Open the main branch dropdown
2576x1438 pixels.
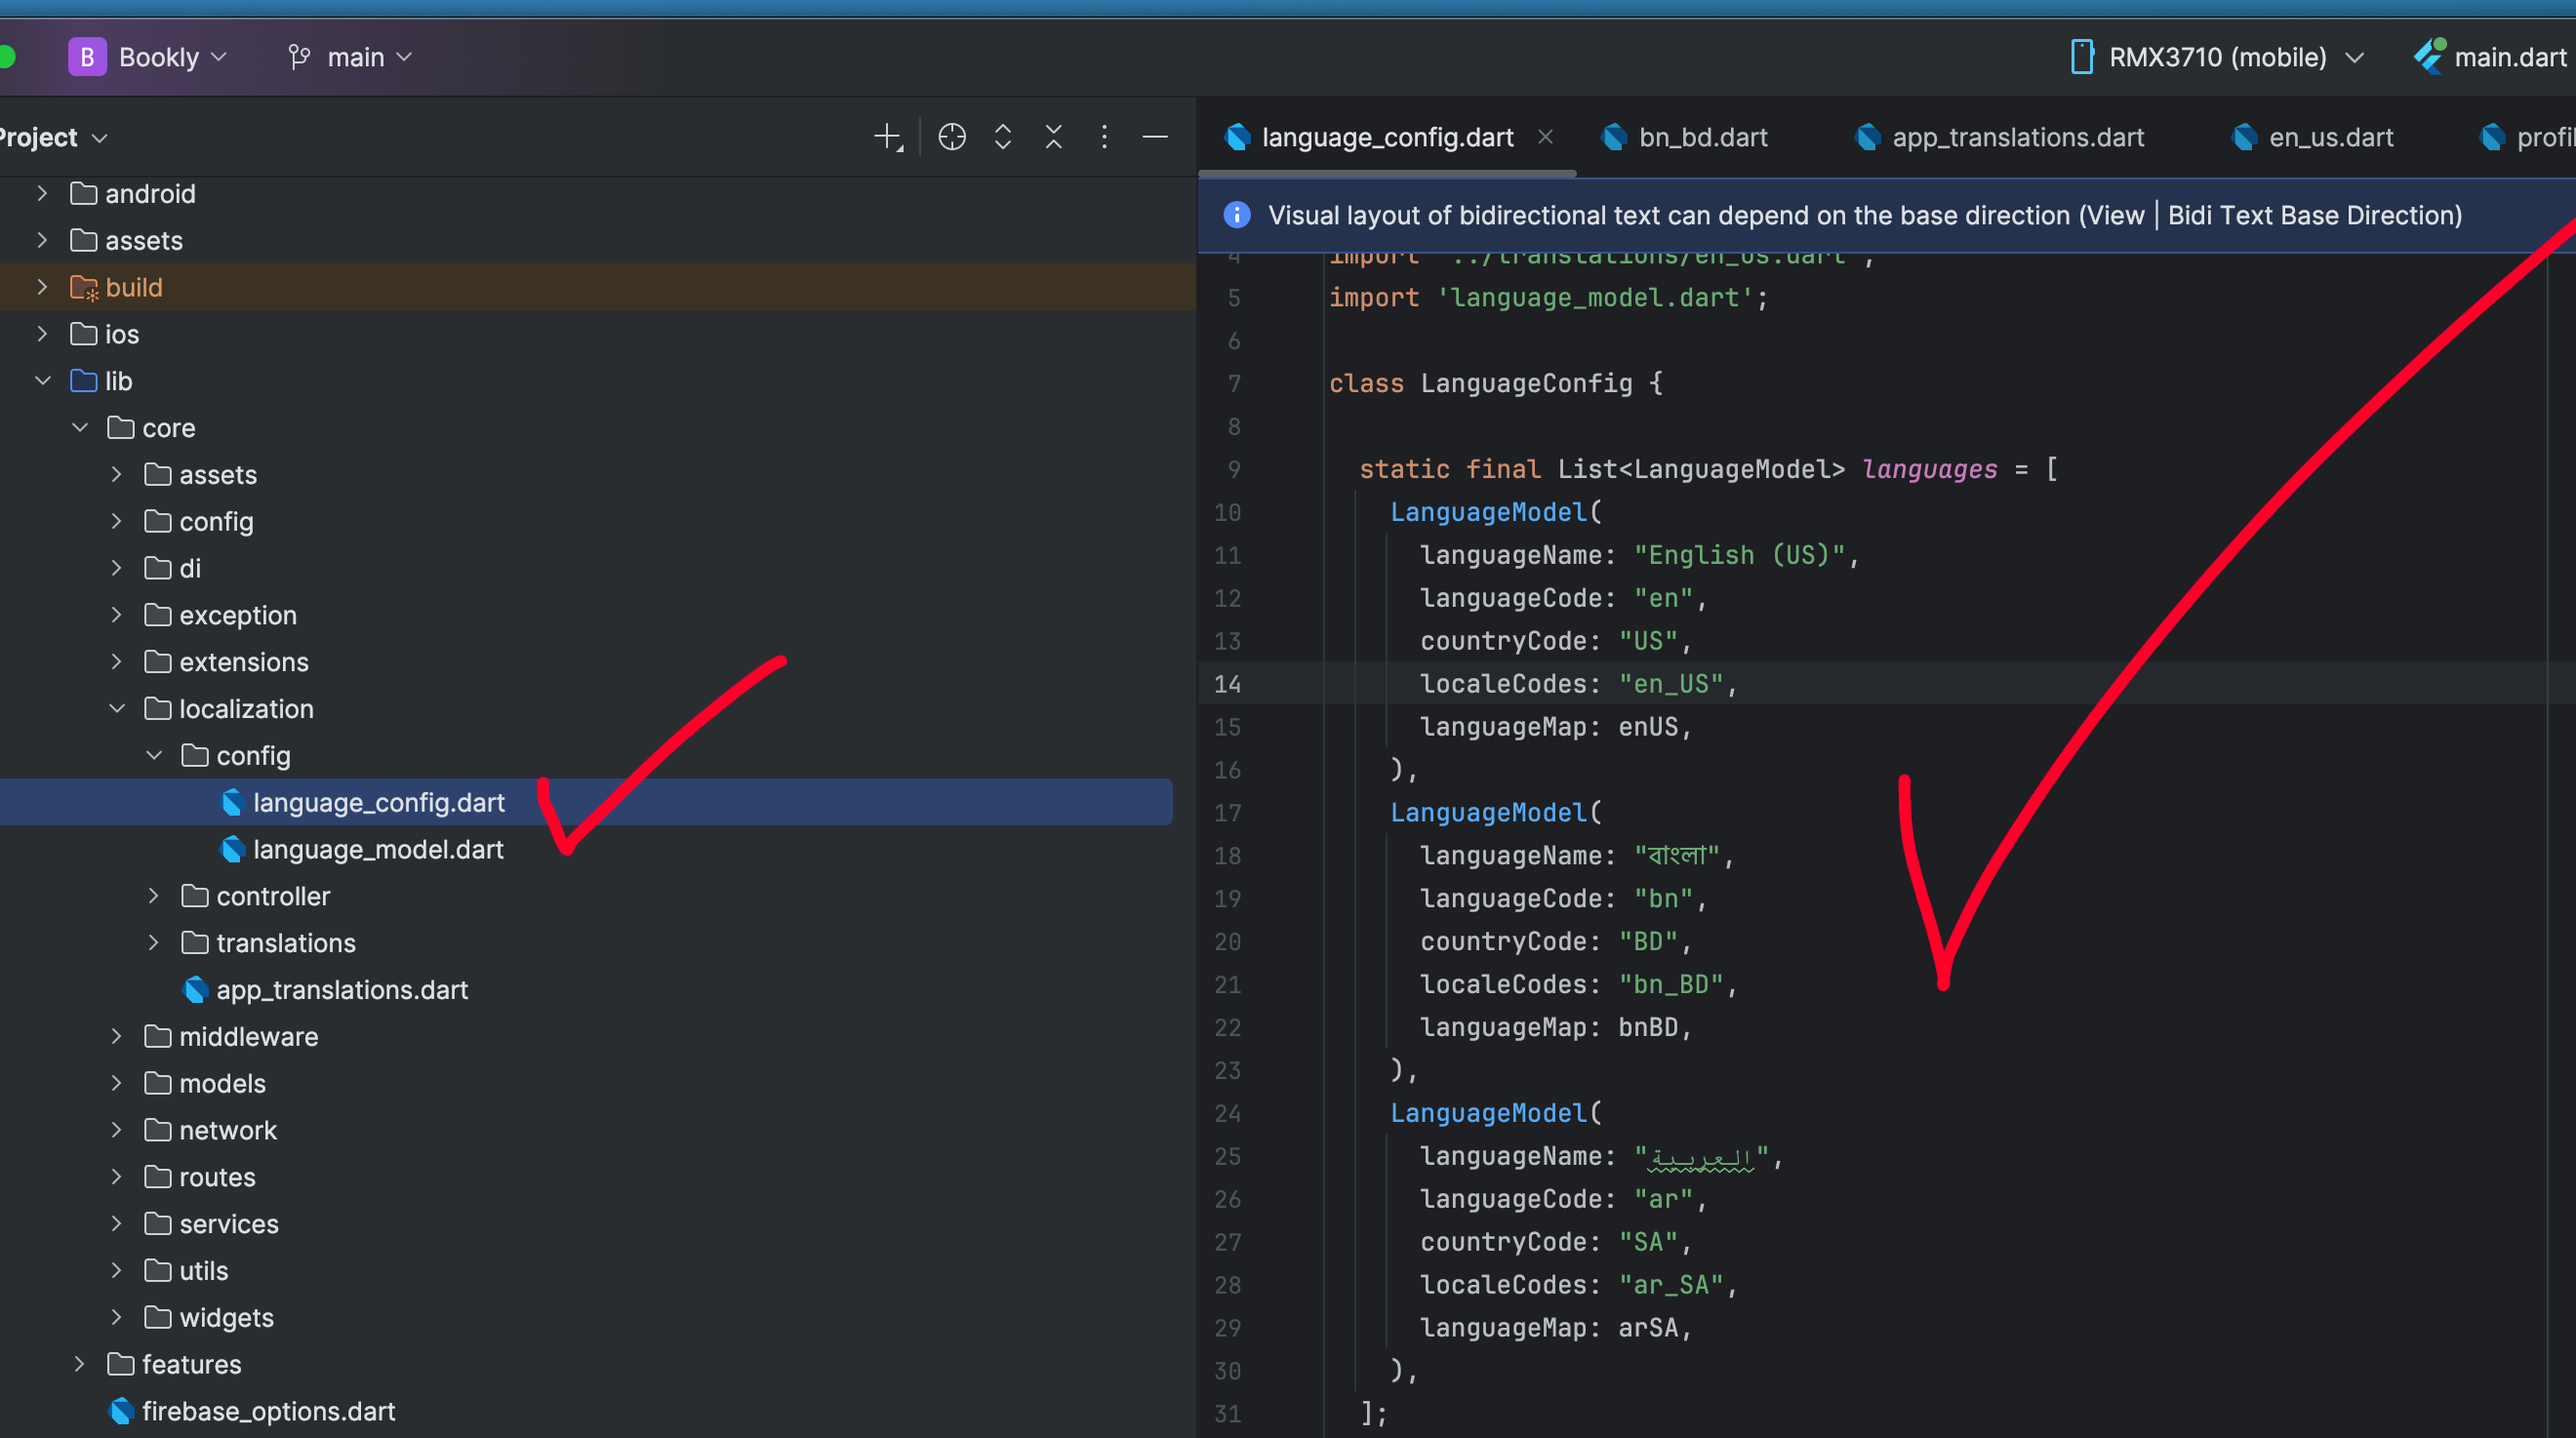(350, 57)
